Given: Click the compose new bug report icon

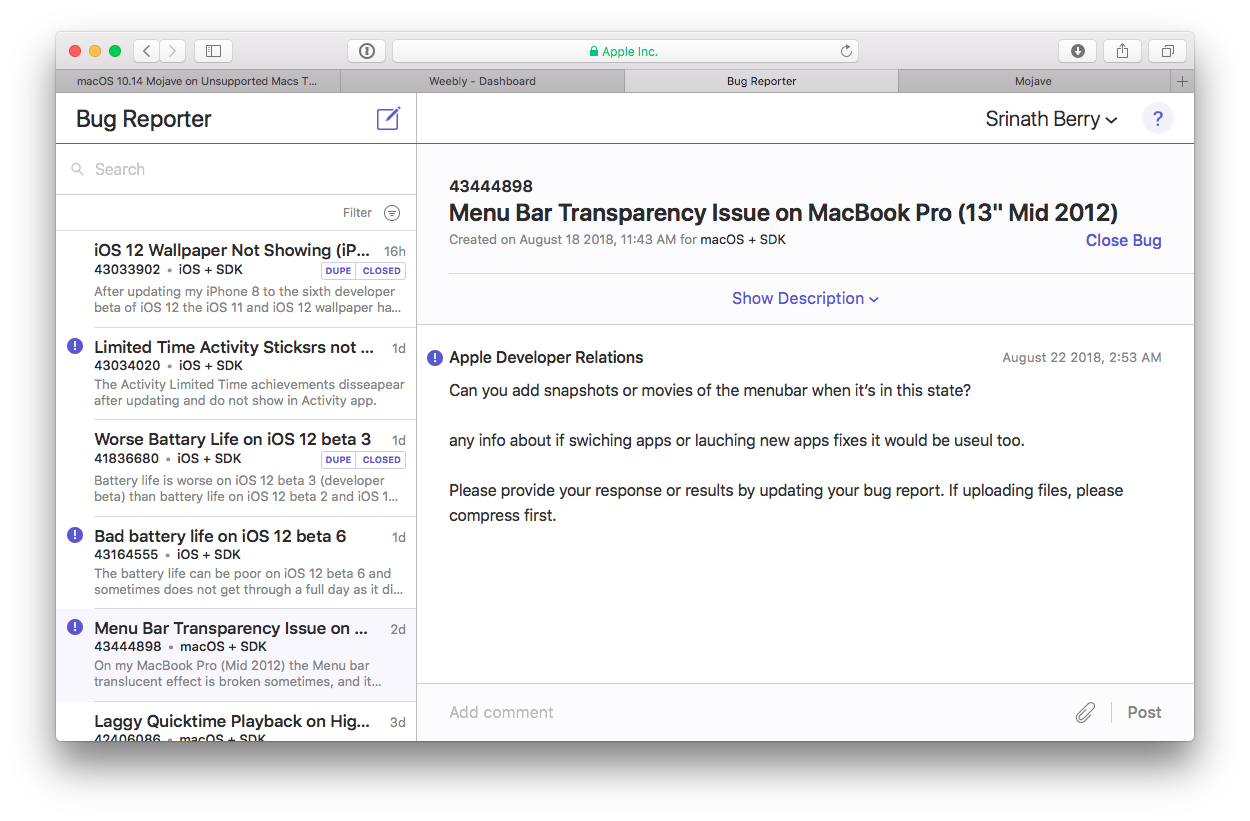Looking at the screenshot, I should (x=388, y=119).
